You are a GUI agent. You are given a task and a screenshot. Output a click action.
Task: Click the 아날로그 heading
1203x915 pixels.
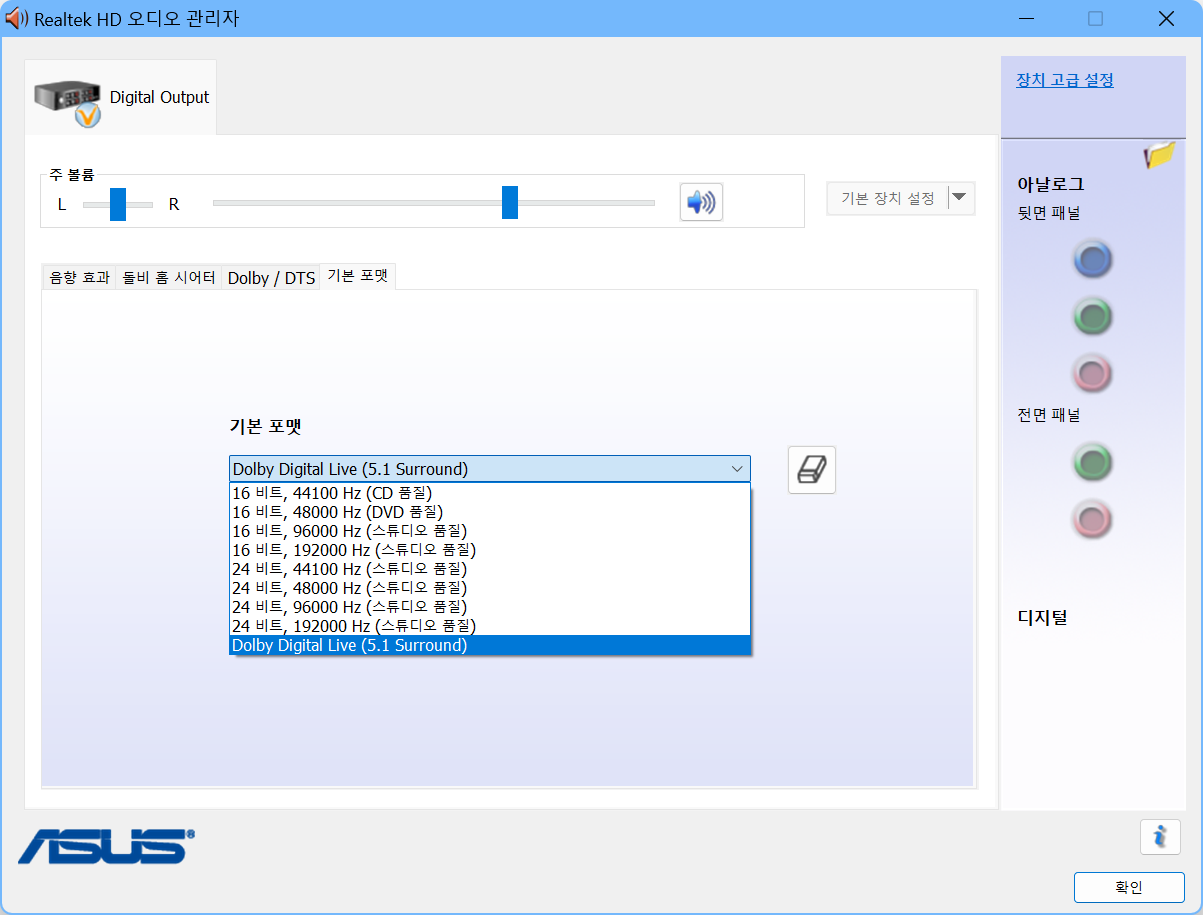pos(1051,184)
